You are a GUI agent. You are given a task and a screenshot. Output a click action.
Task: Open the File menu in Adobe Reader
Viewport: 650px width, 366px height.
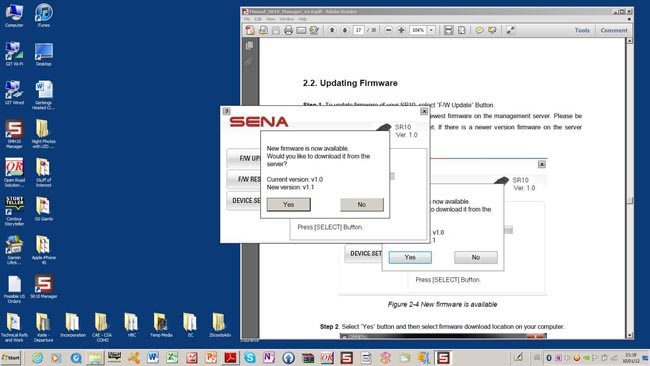pyautogui.click(x=247, y=19)
